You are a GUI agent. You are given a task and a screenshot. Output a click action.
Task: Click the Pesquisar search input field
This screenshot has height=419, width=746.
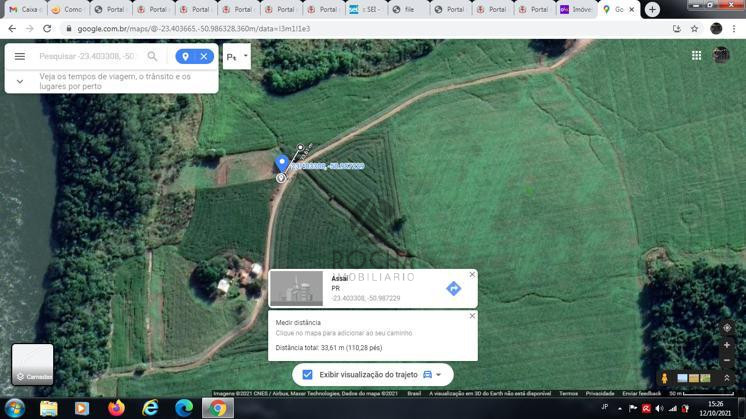[x=85, y=57]
